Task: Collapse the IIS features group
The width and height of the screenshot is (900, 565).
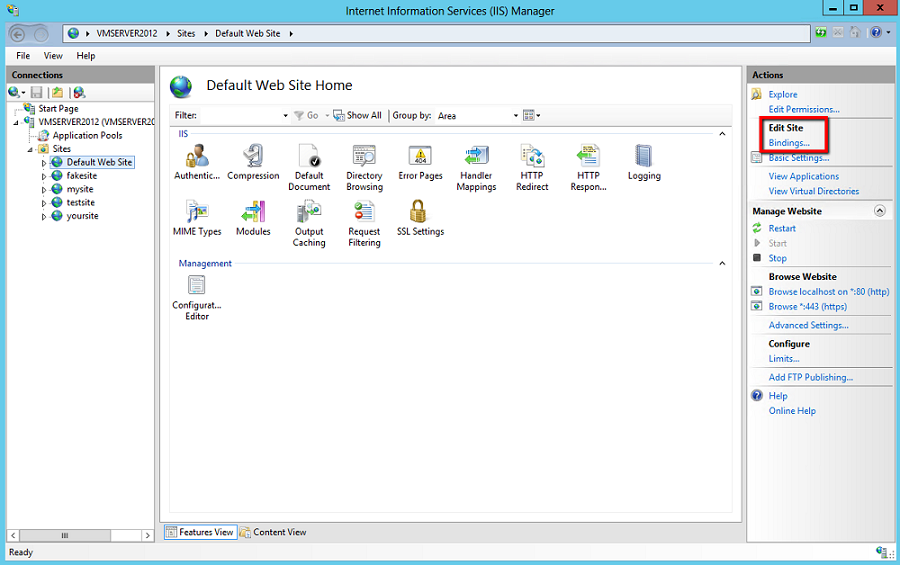Action: [722, 134]
